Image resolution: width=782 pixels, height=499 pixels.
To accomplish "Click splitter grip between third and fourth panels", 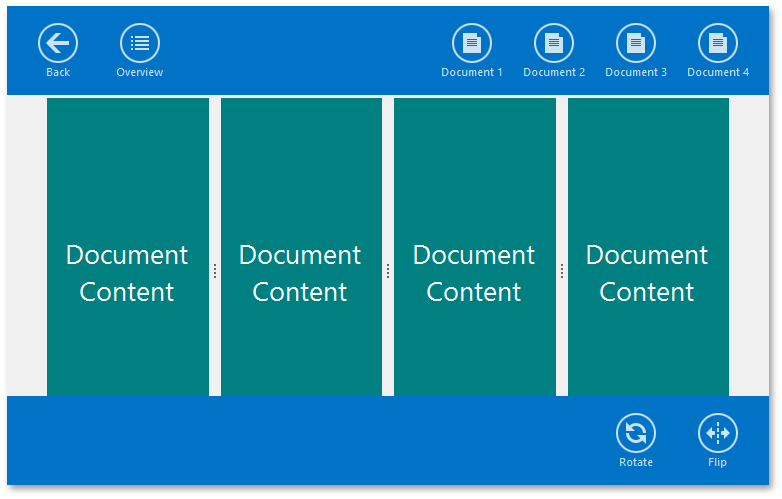I will [x=562, y=271].
